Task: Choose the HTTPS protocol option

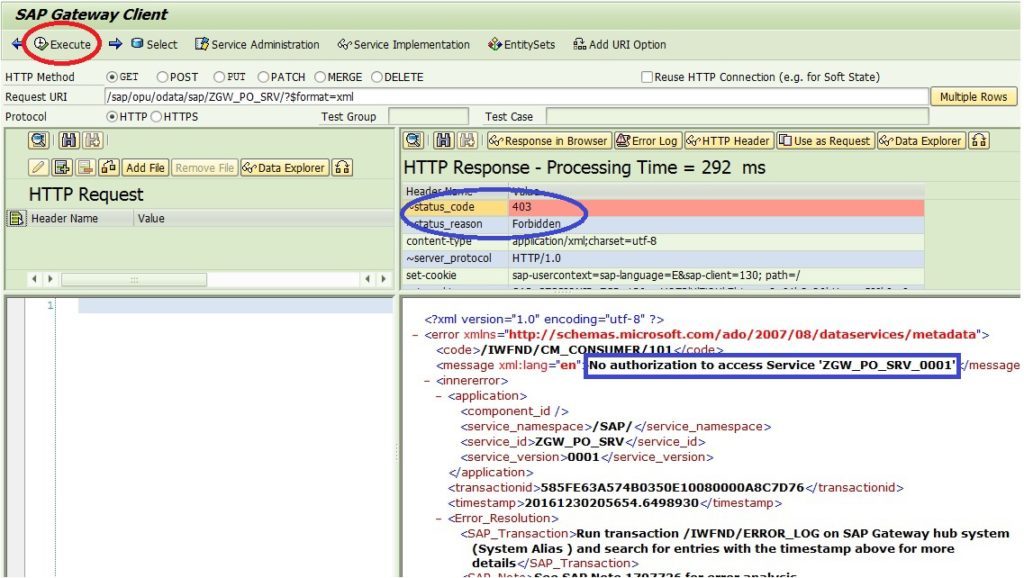Action: point(156,117)
